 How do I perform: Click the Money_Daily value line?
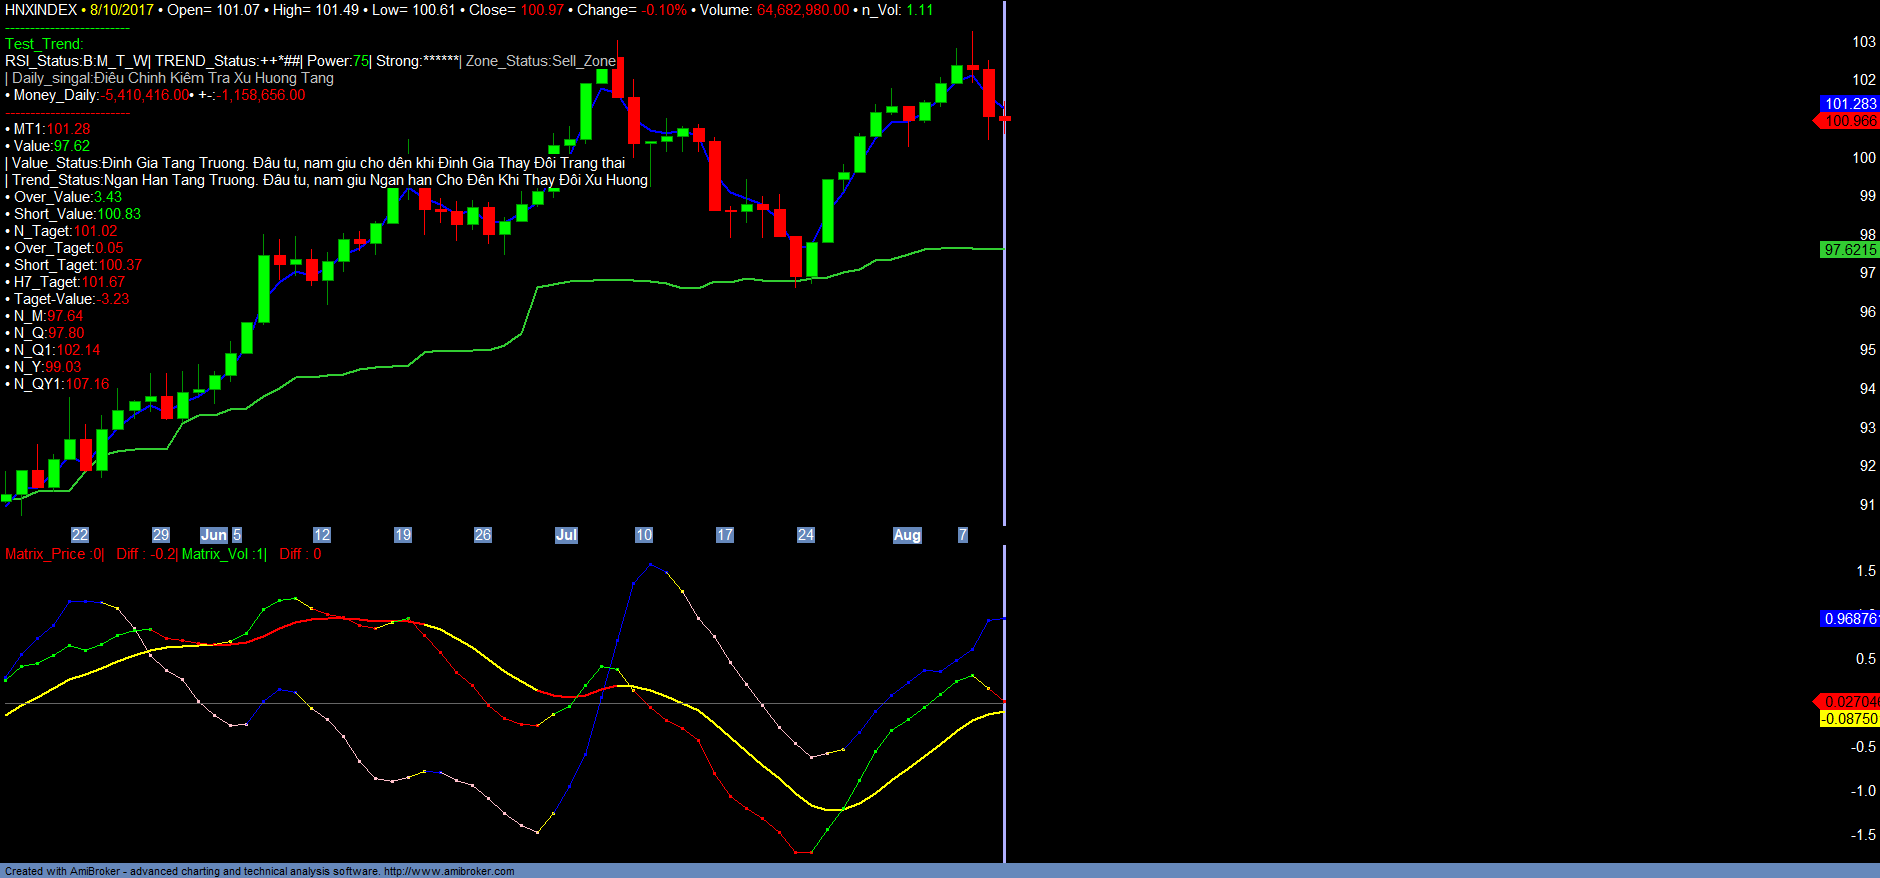[x=155, y=95]
